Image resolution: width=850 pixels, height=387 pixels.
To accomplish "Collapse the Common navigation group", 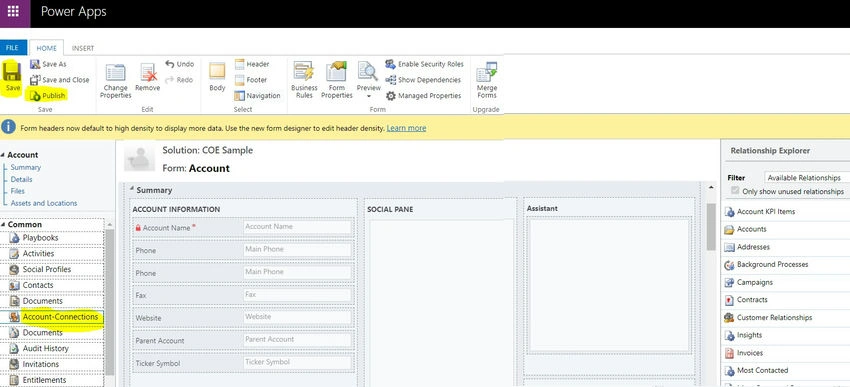I will pos(3,224).
